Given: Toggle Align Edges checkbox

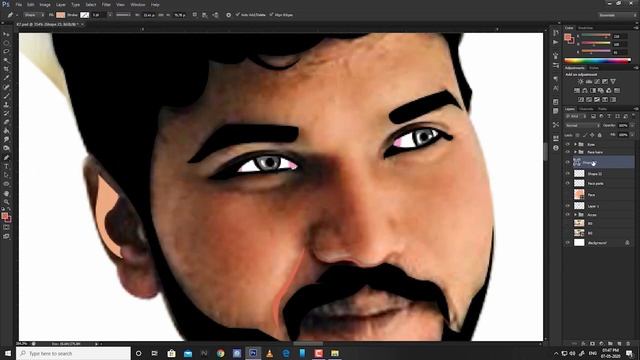Looking at the screenshot, I should [271, 15].
